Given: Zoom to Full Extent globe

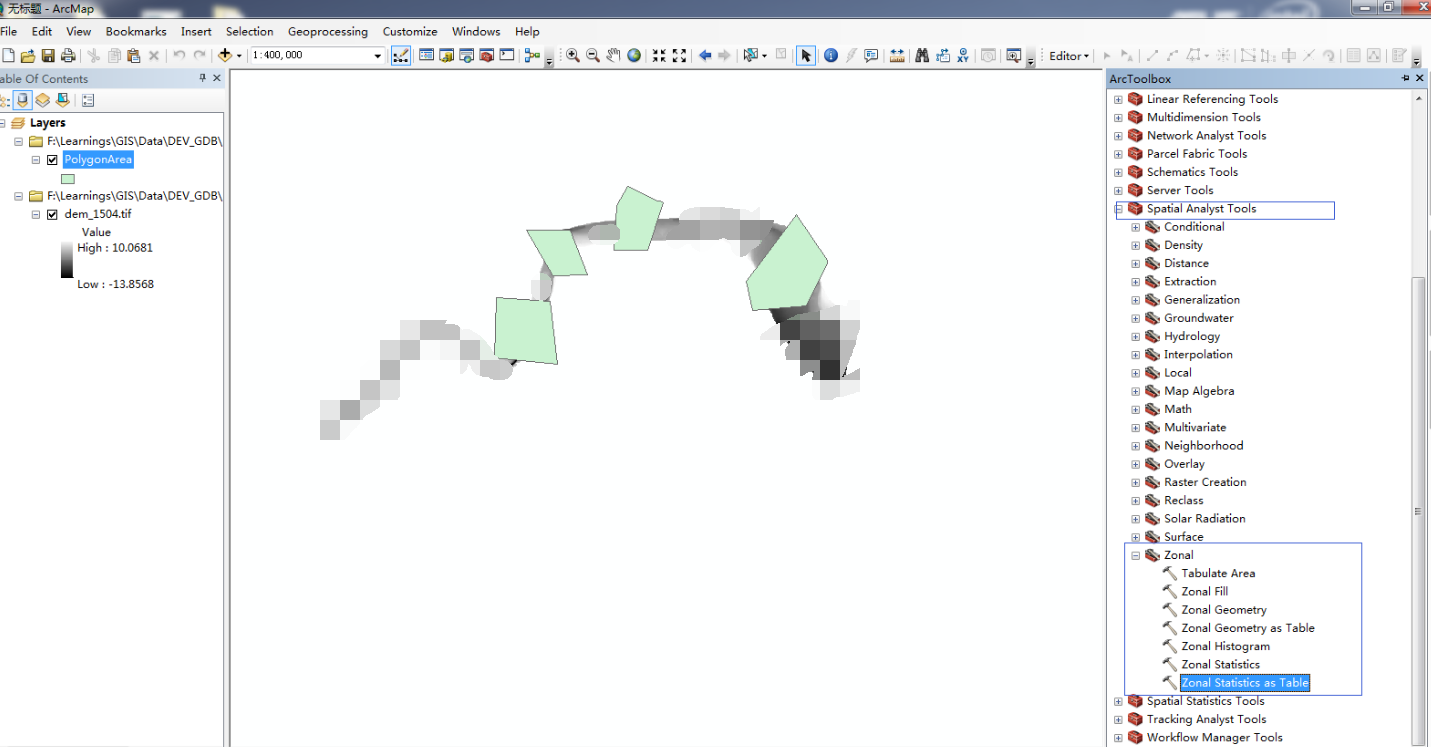Looking at the screenshot, I should coord(634,56).
